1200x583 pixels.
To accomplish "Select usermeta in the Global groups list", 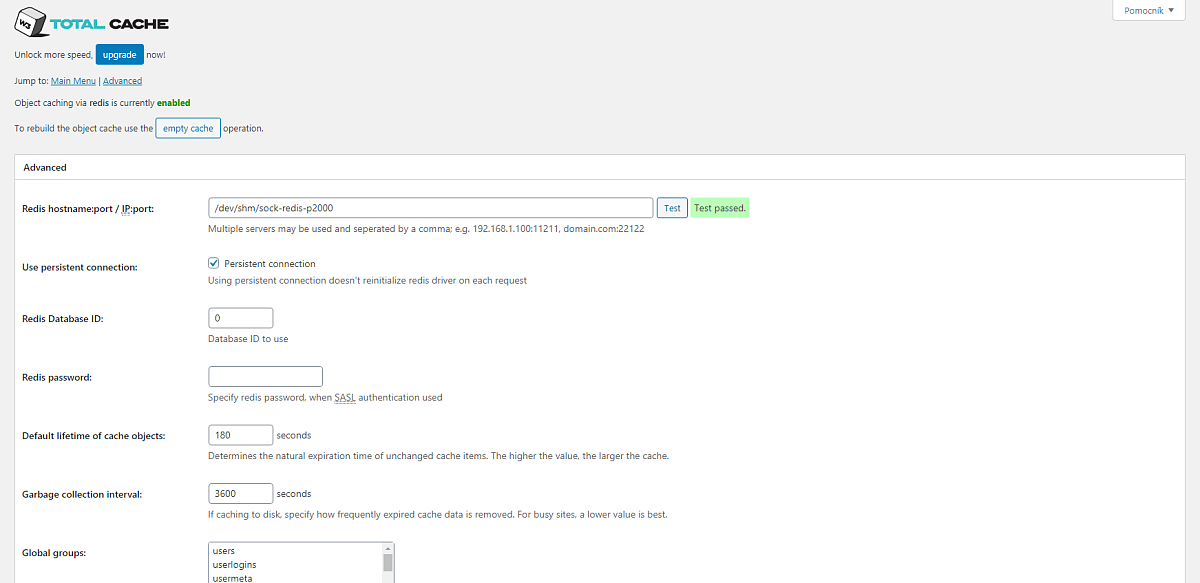I will click(x=232, y=577).
